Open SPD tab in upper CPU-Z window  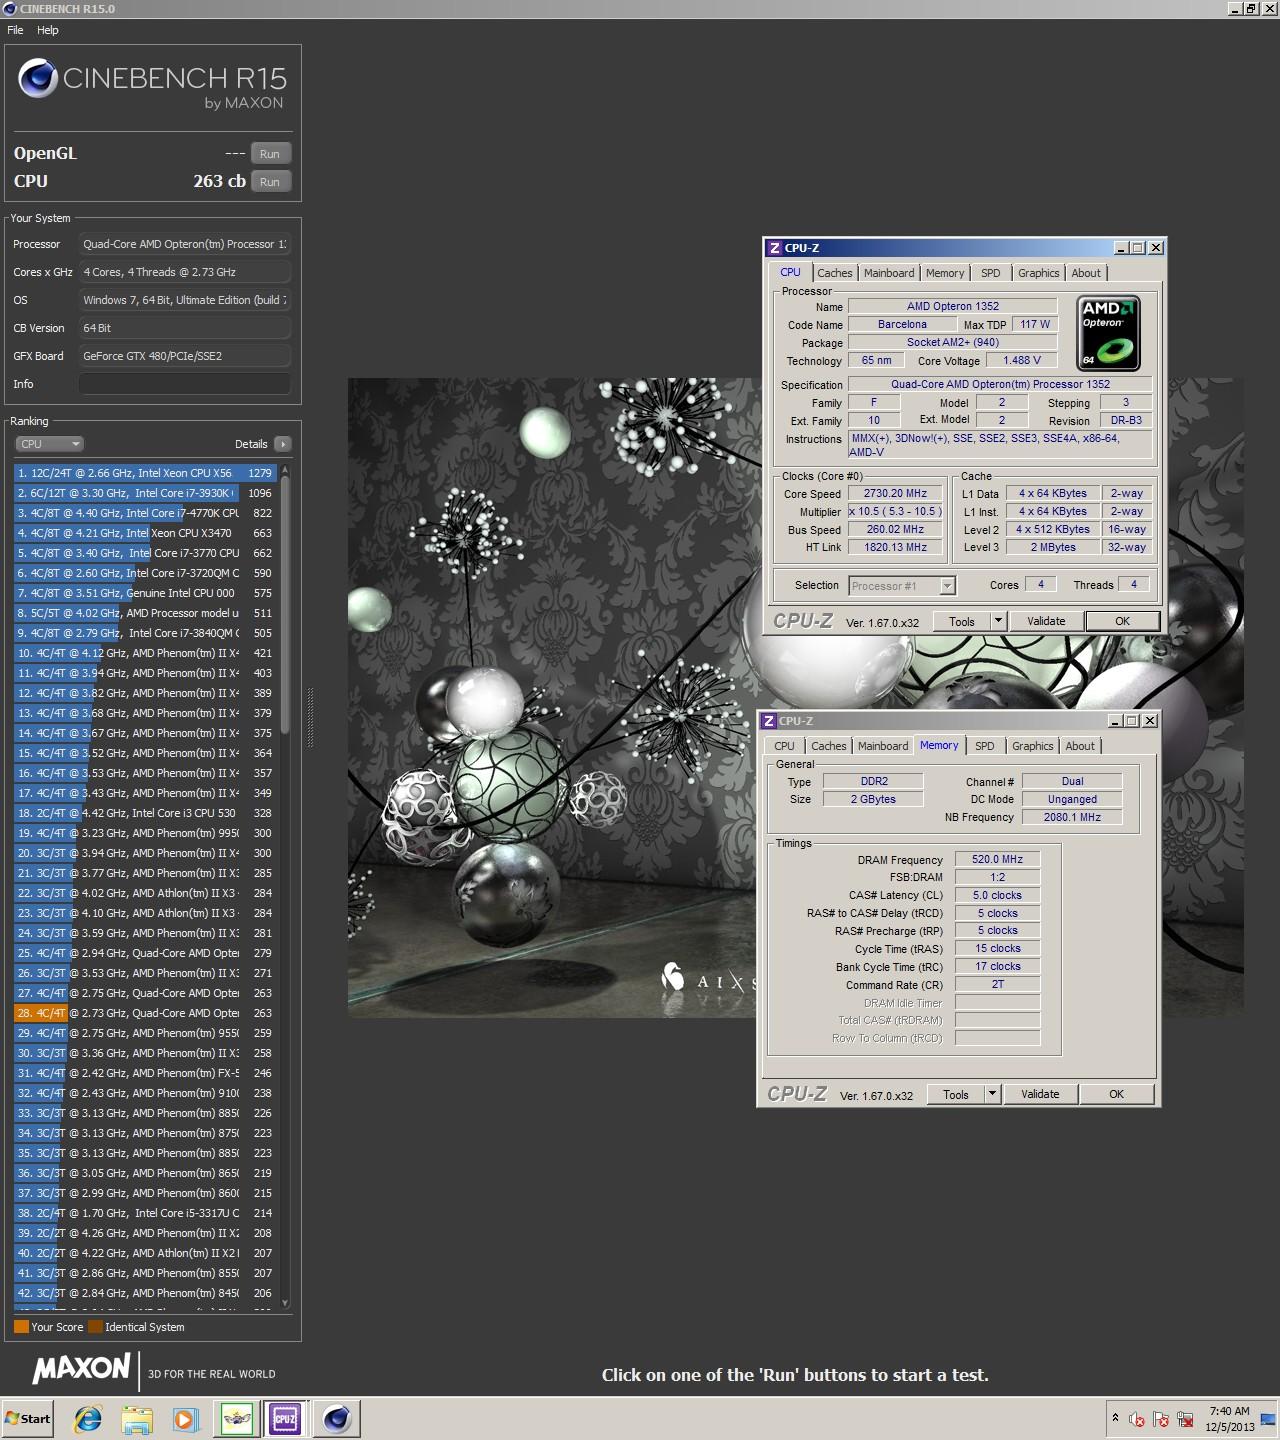(x=990, y=273)
